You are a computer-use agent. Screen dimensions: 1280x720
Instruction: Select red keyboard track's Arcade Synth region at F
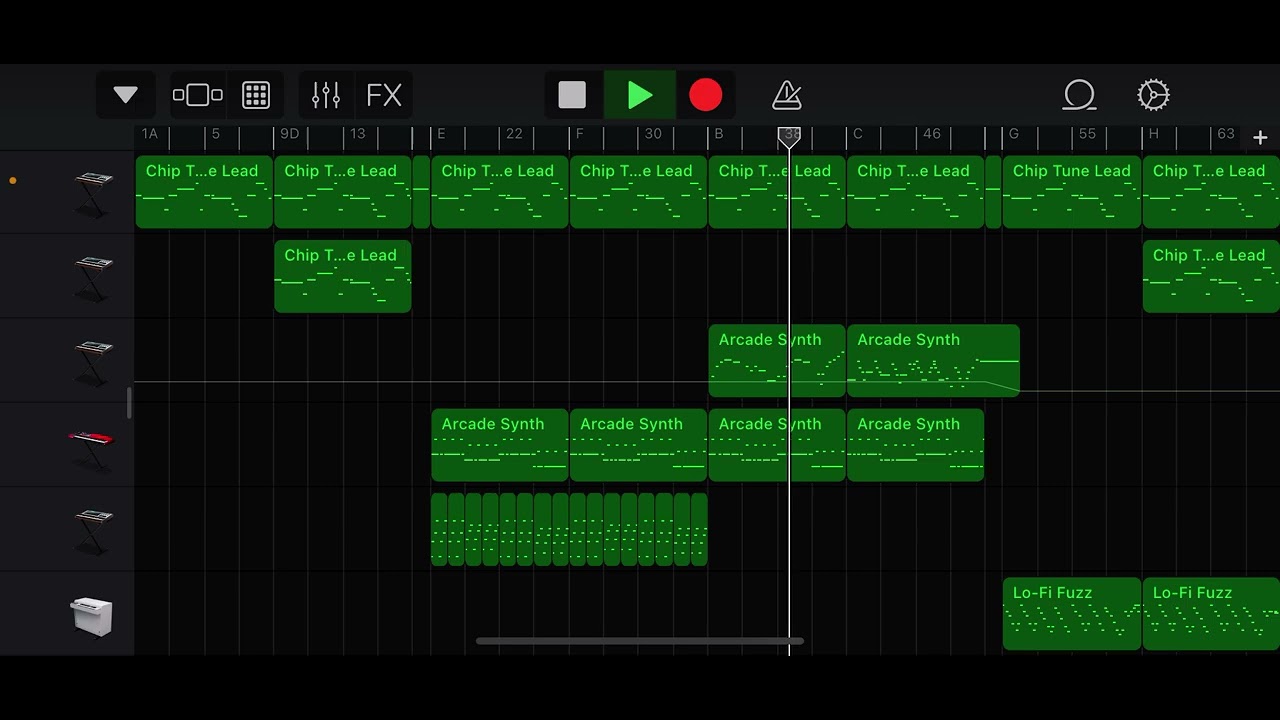(638, 445)
